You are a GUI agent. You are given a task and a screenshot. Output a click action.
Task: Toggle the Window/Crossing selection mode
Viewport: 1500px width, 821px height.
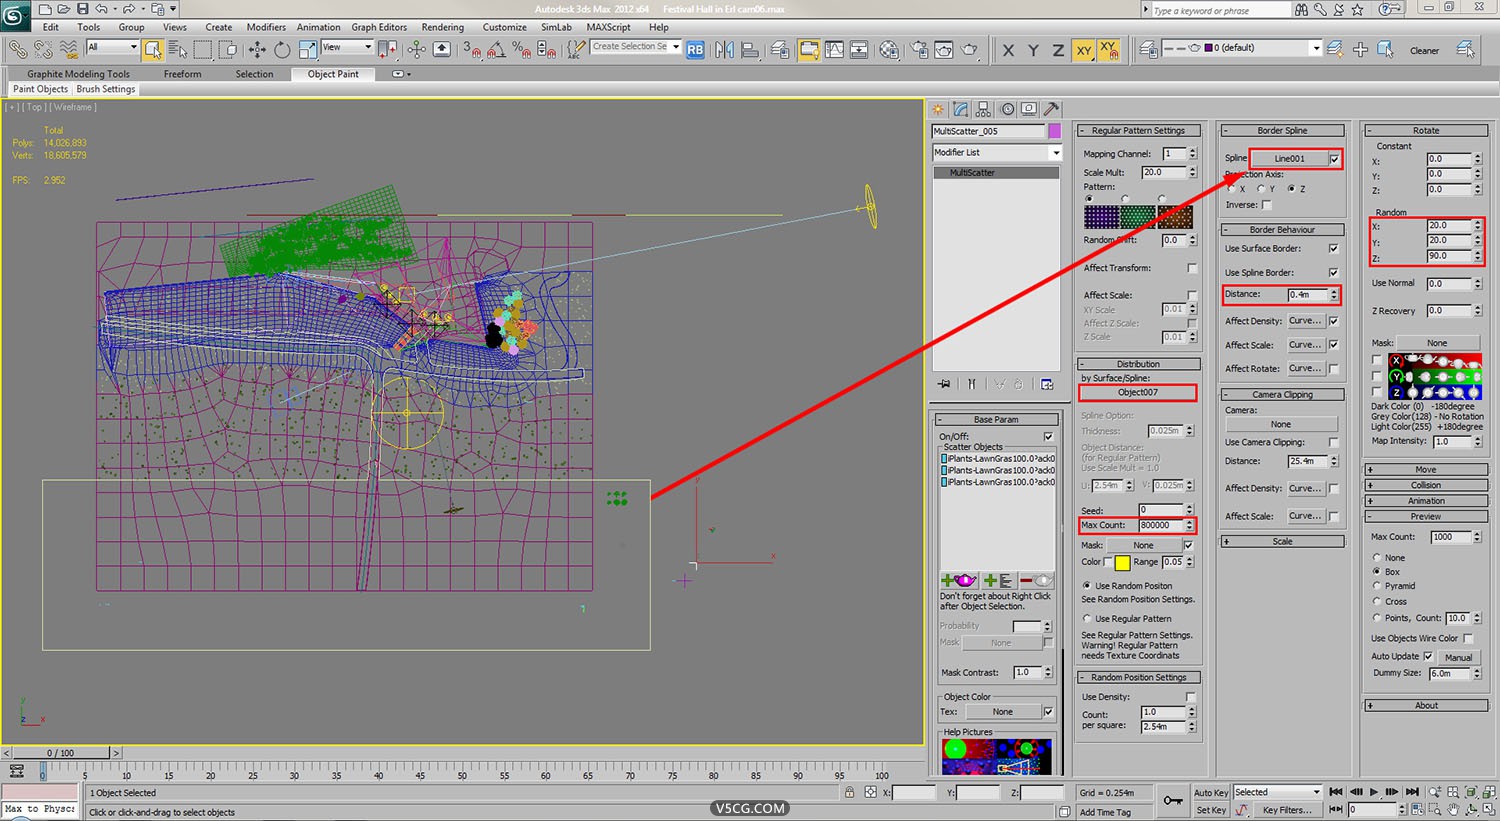coord(228,49)
